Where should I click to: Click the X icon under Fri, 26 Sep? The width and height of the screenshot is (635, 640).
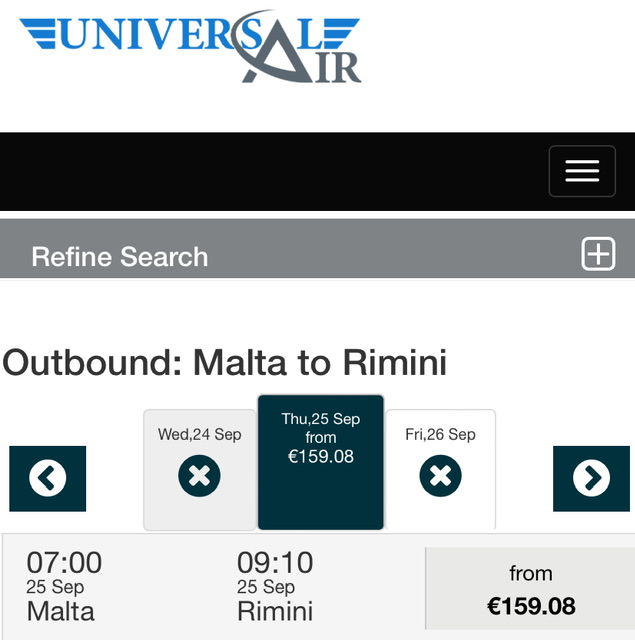[x=440, y=477]
